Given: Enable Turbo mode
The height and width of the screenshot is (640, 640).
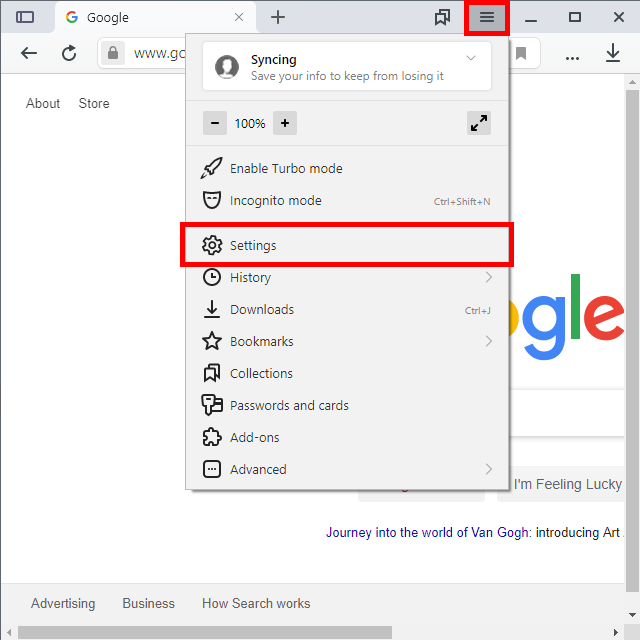Looking at the screenshot, I should tap(347, 168).
